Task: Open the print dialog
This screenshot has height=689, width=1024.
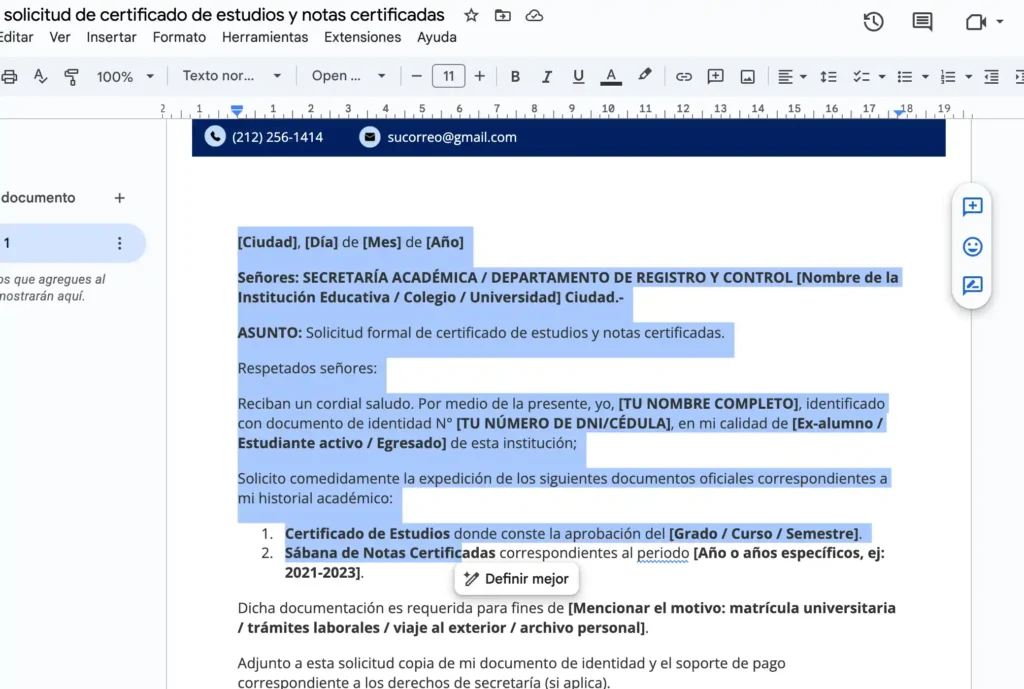Action: 9,76
